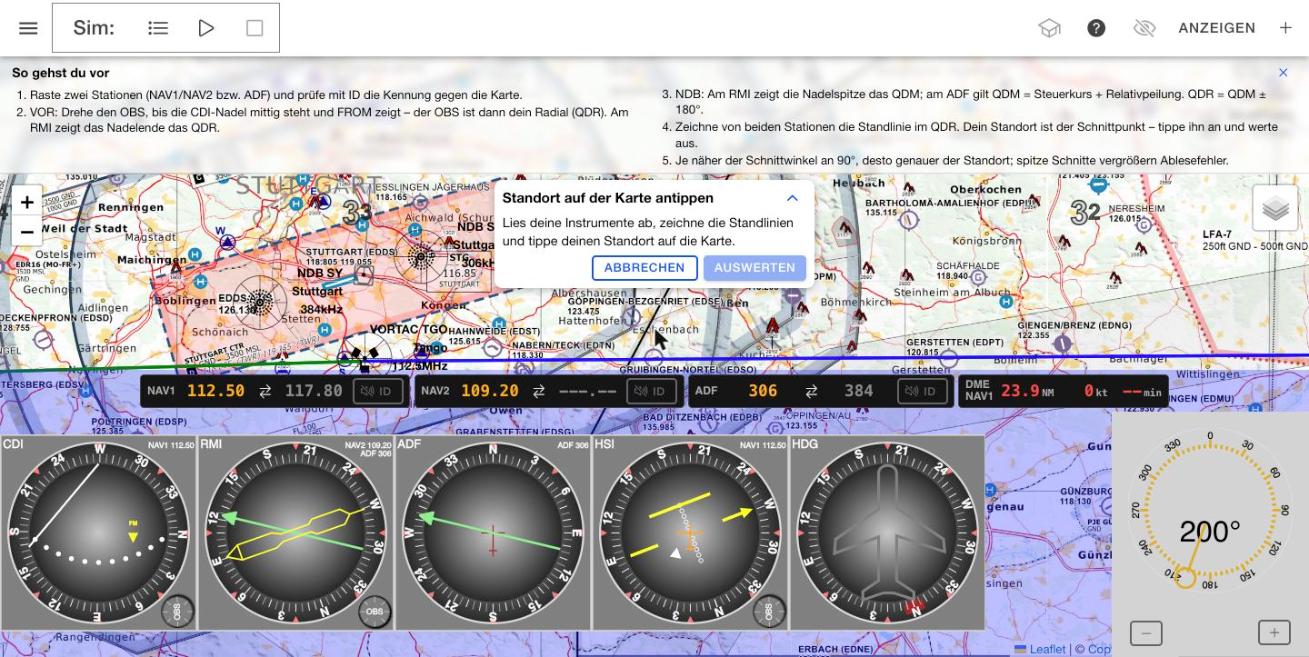Image resolution: width=1309 pixels, height=657 pixels.
Task: Start the simulation with the play button
Action: tap(206, 28)
